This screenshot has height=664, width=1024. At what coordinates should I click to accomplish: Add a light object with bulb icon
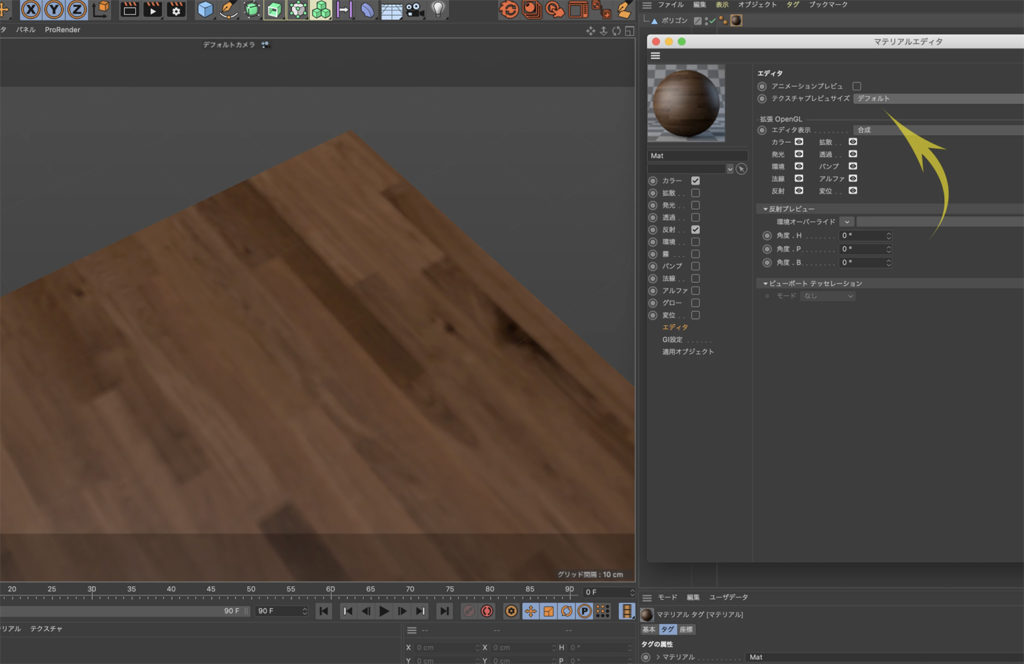438,9
